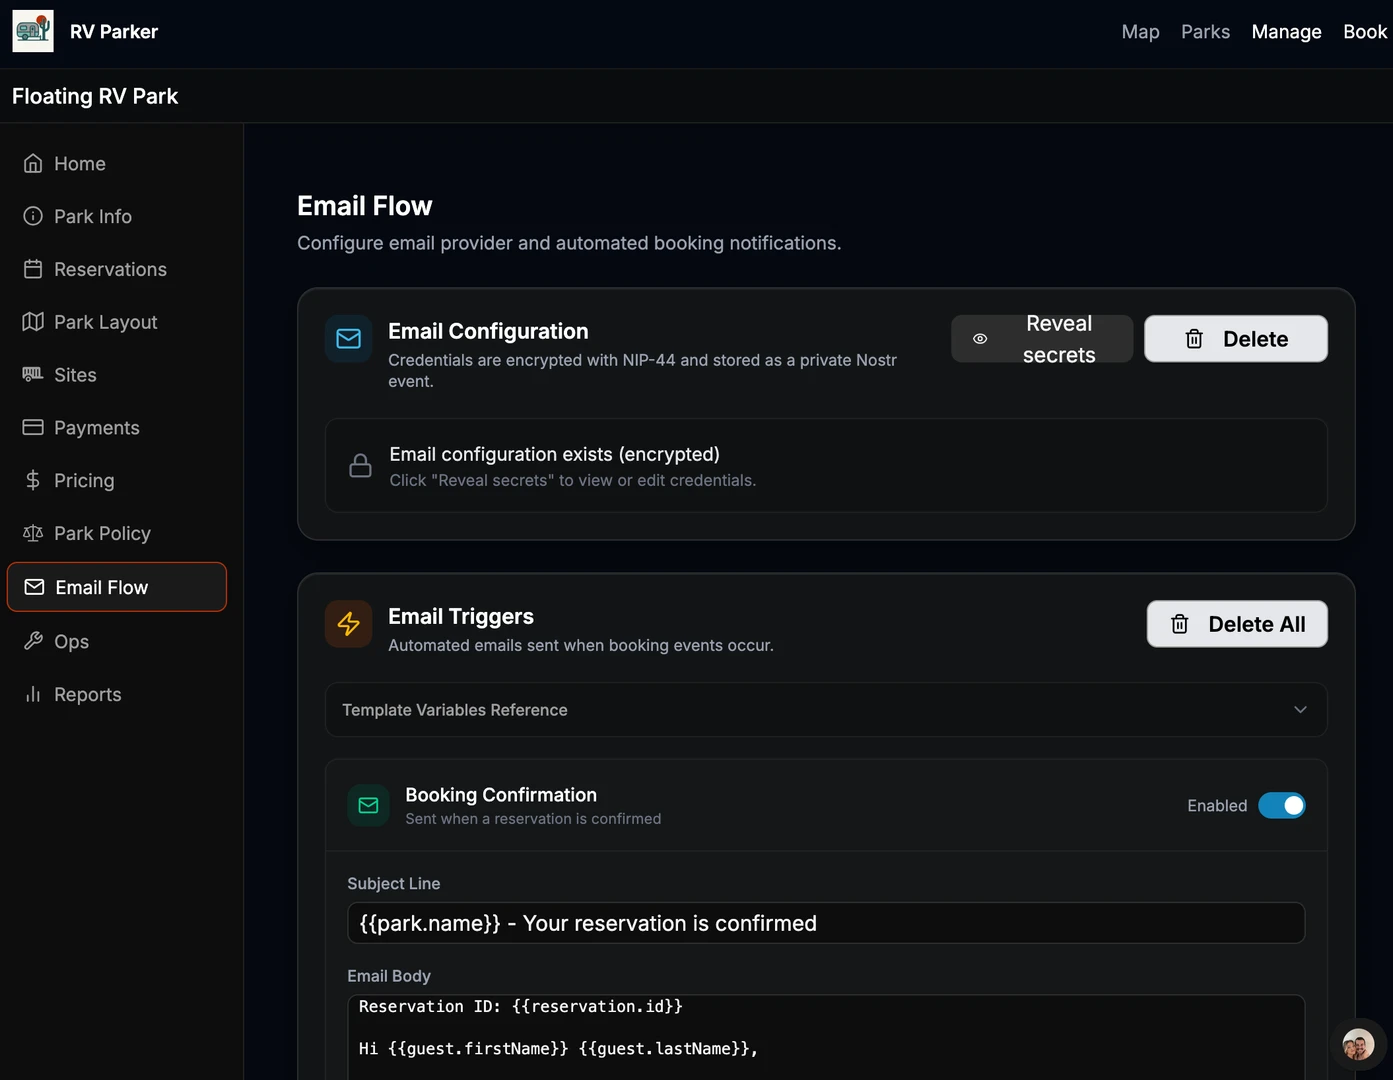Click the Pricing dollar sign icon
This screenshot has width=1393, height=1080.
pyautogui.click(x=33, y=480)
